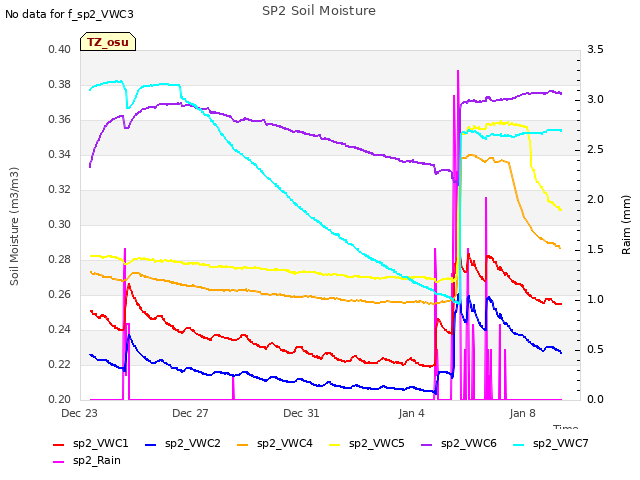640x480 pixels.
Task: Select sp2_VWC5 legend label
Action: [376, 443]
